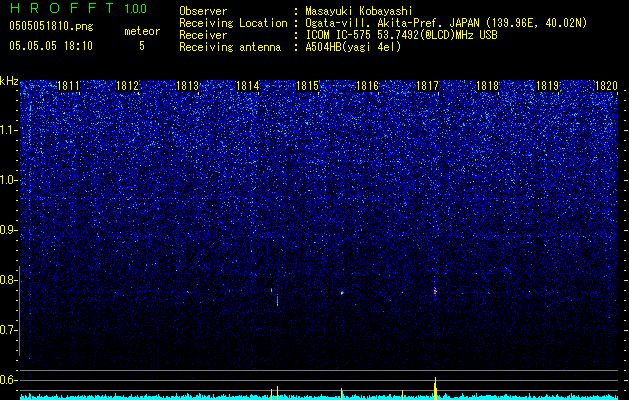Viewport: 629px width, 400px height.
Task: Click the 1.0 kHz axis label
Action: [x=9, y=181]
